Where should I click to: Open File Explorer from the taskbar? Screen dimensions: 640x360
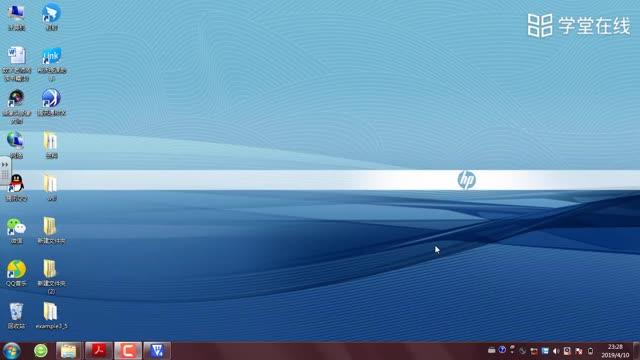click(69, 351)
